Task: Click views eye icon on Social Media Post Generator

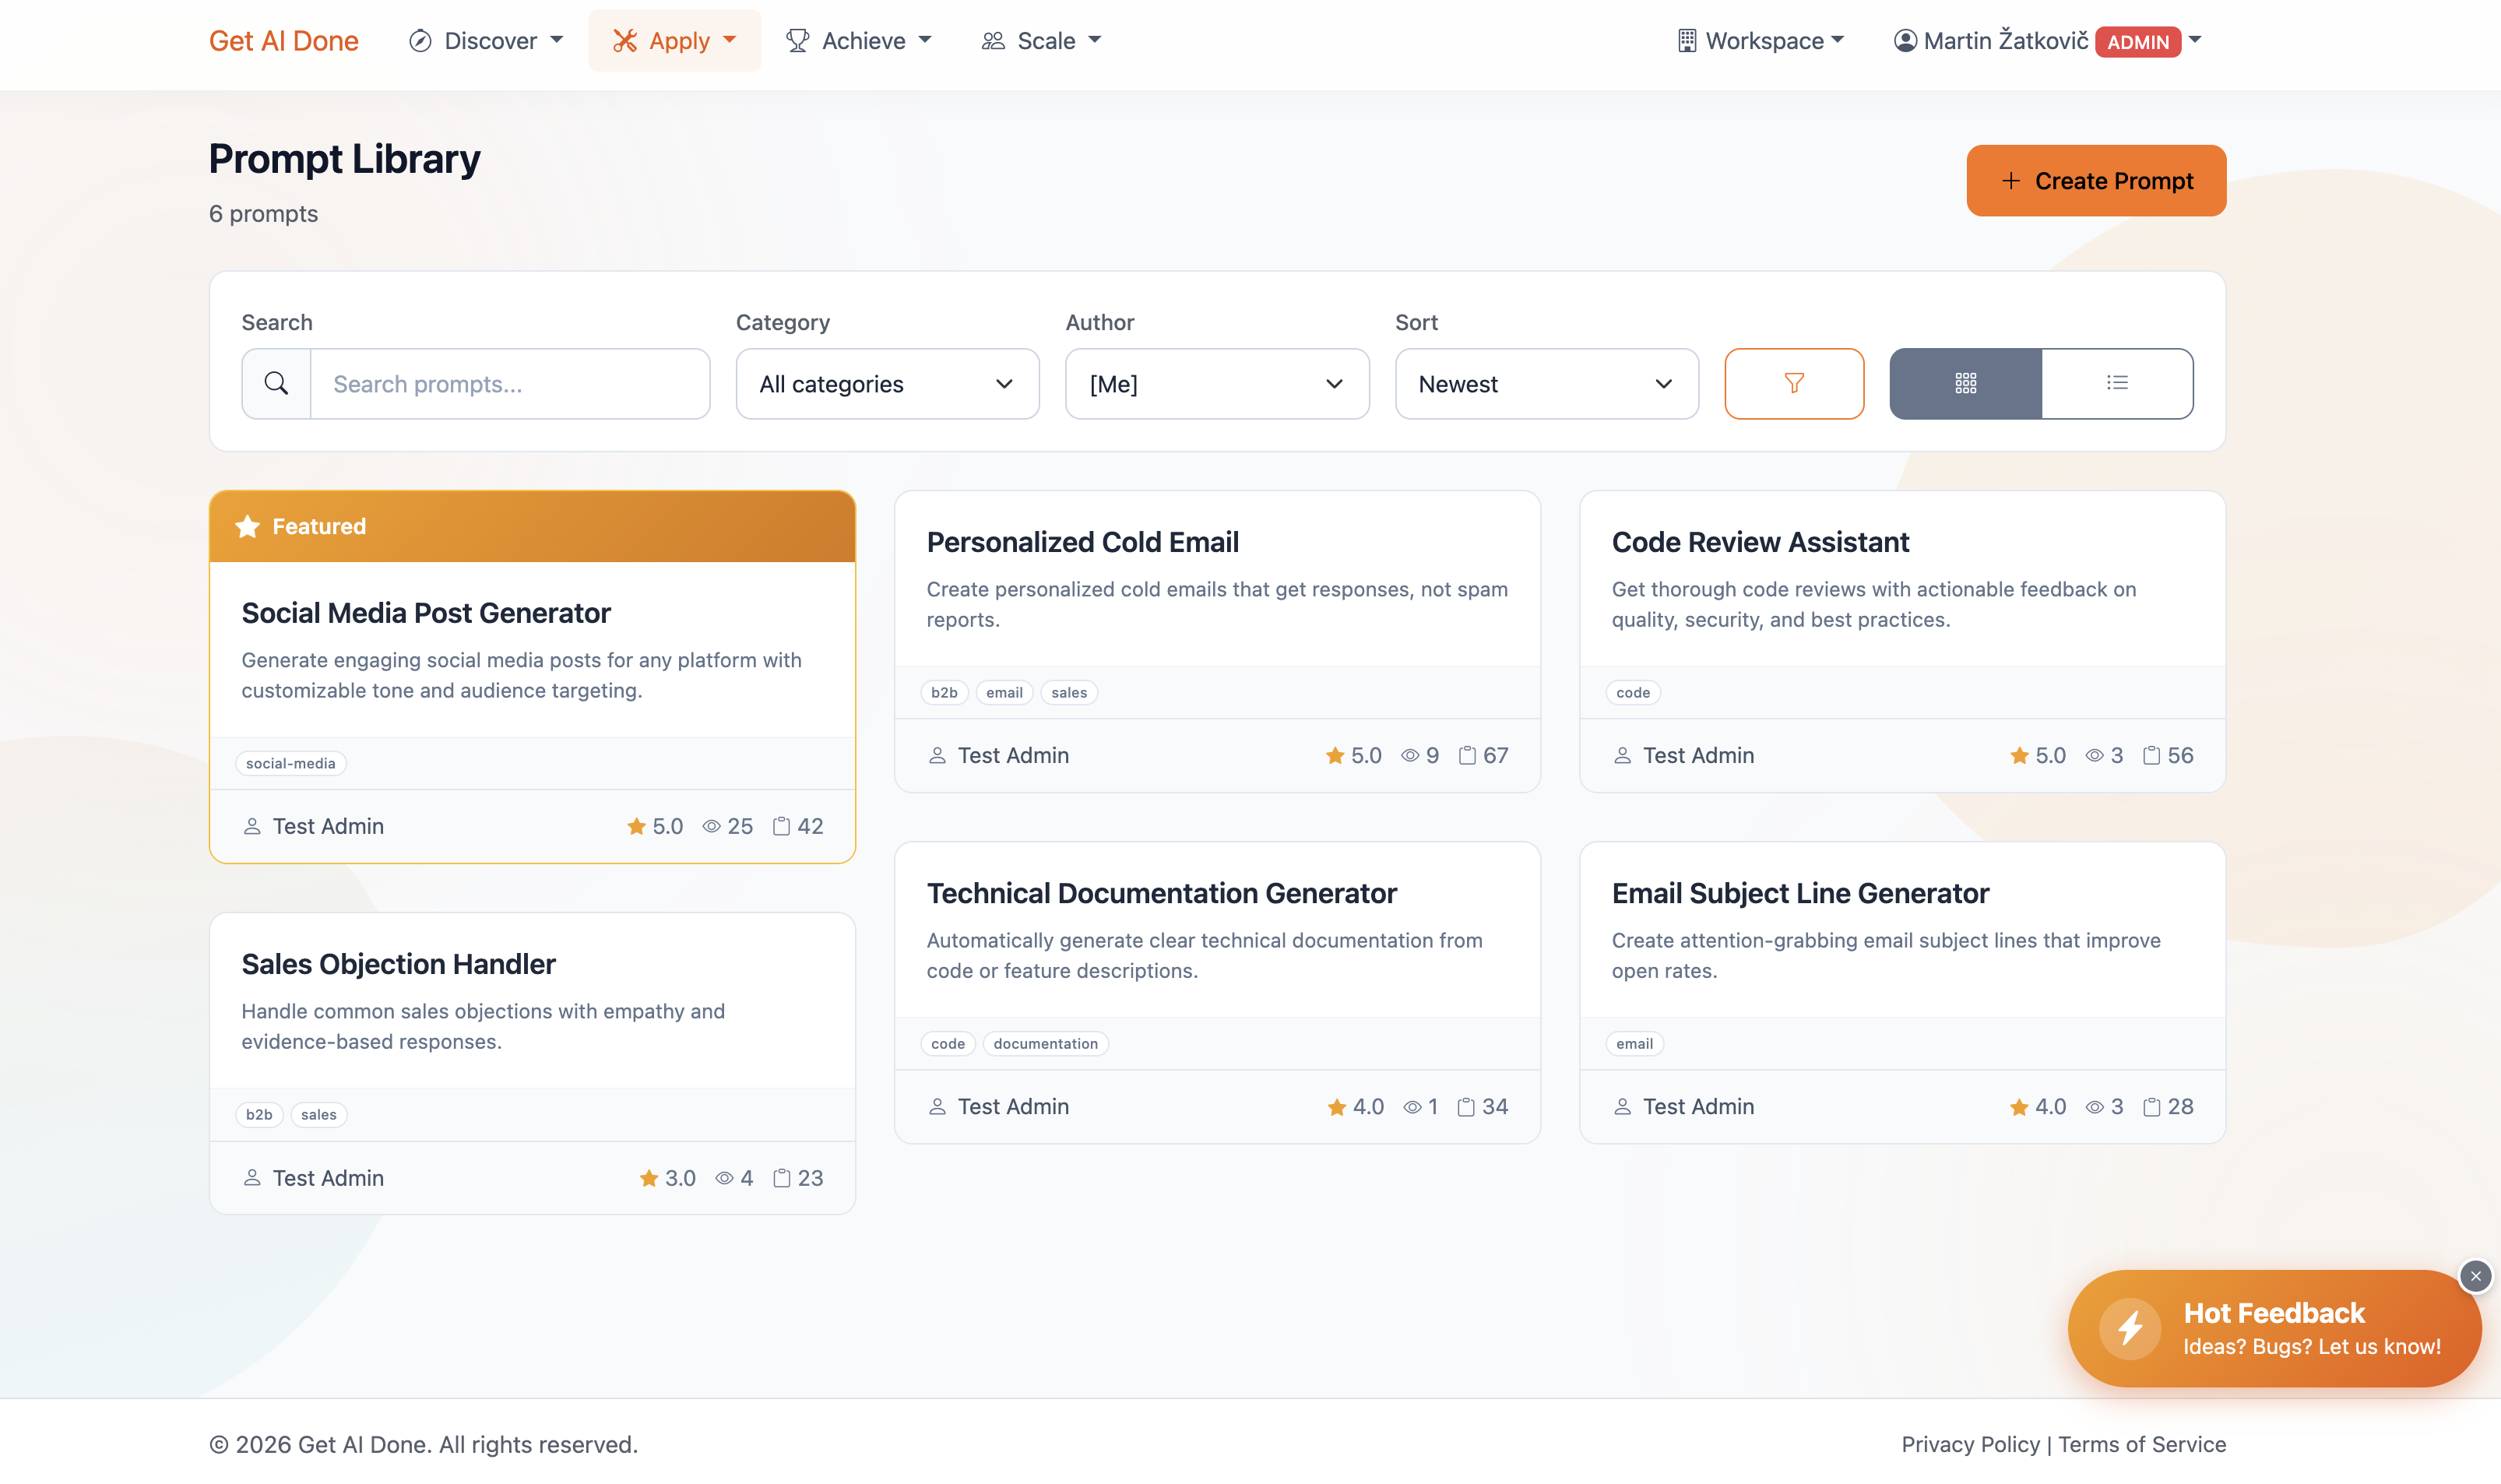Action: [711, 826]
